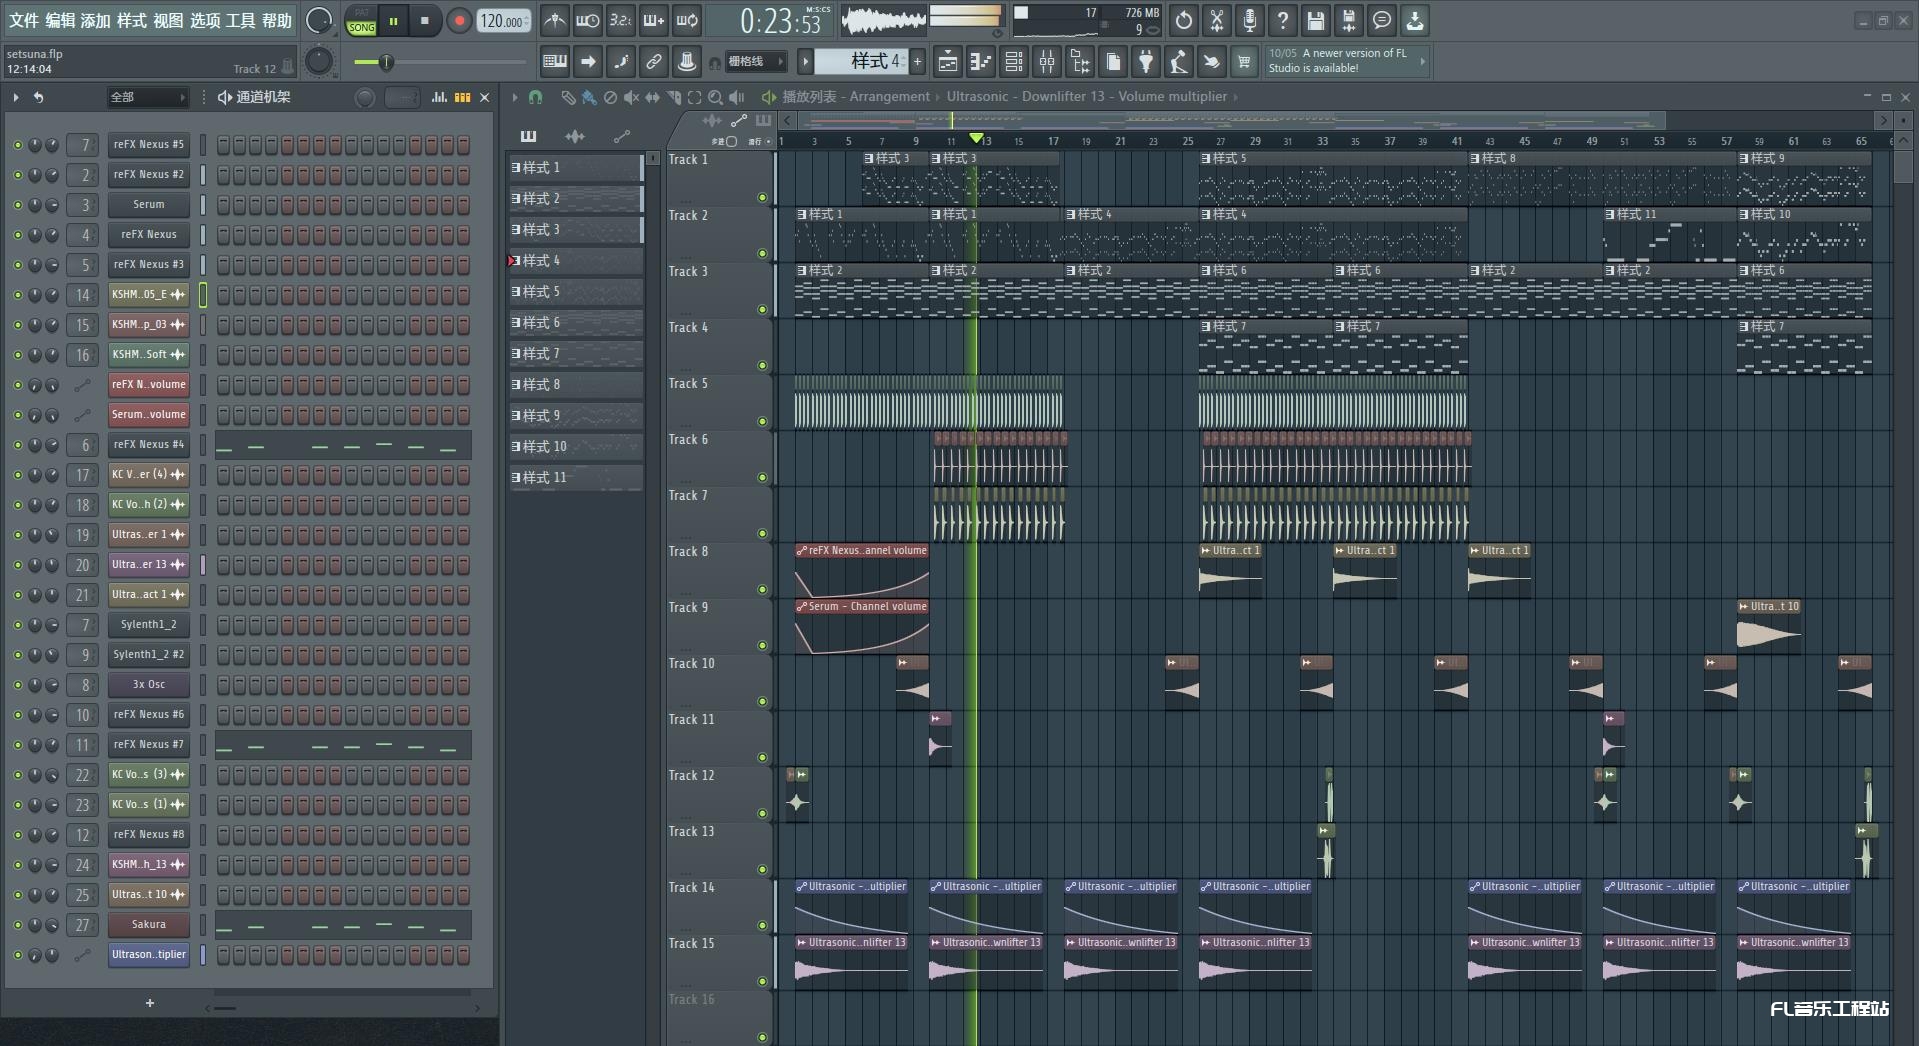The height and width of the screenshot is (1046, 1919).
Task: Toggle mute LED for Serum channel
Action: pos(17,205)
